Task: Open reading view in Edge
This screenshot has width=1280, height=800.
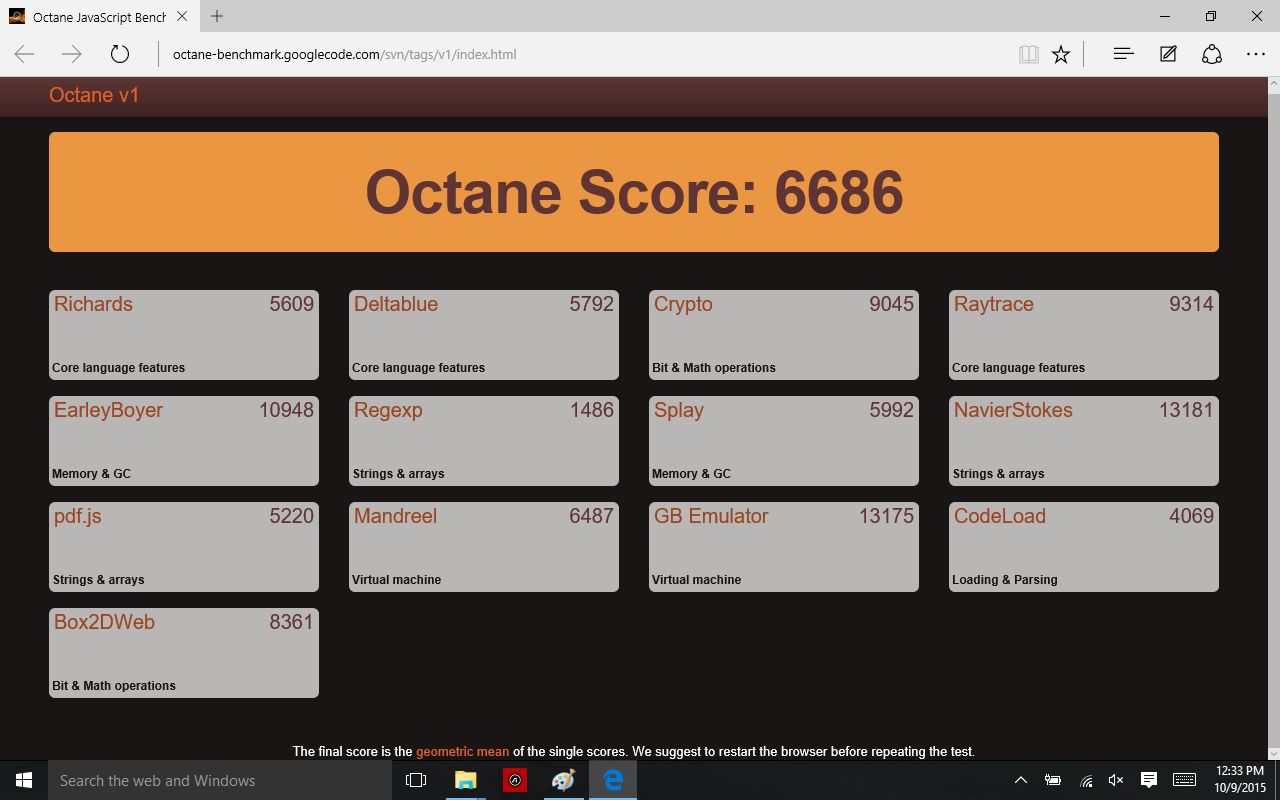Action: pos(1028,54)
